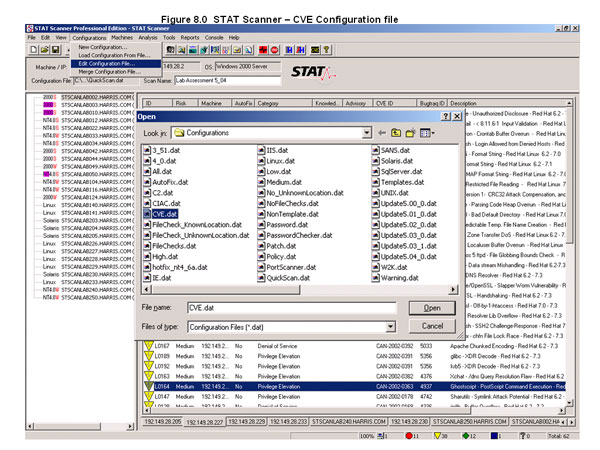Image resolution: width=600 pixels, height=450 pixels.
Task: Click the file icon beside AutoFix.dat
Action: 147,182
